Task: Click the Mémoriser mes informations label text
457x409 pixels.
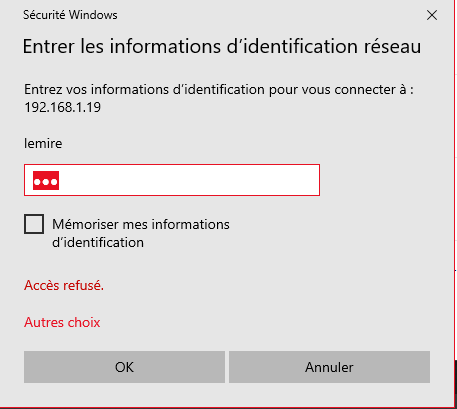Action: 141,224
